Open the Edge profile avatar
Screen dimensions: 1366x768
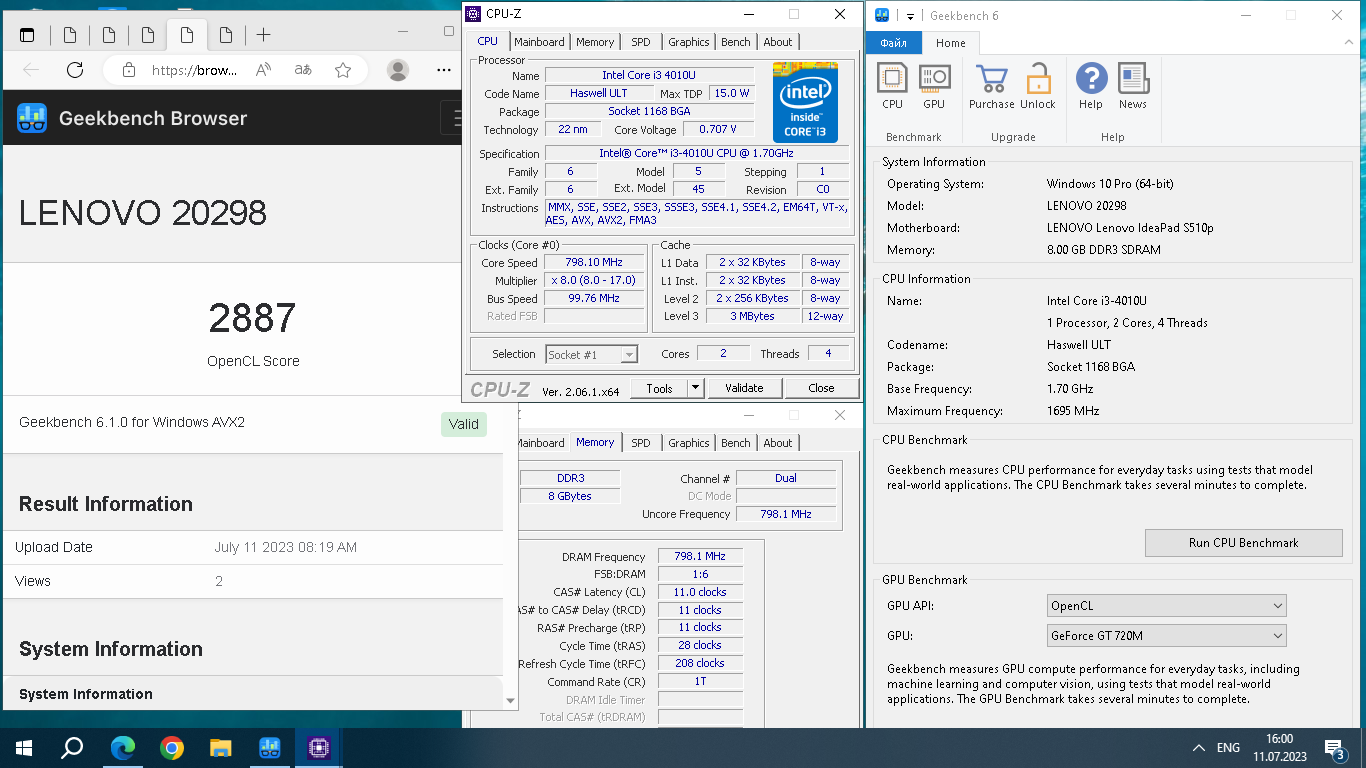click(398, 70)
